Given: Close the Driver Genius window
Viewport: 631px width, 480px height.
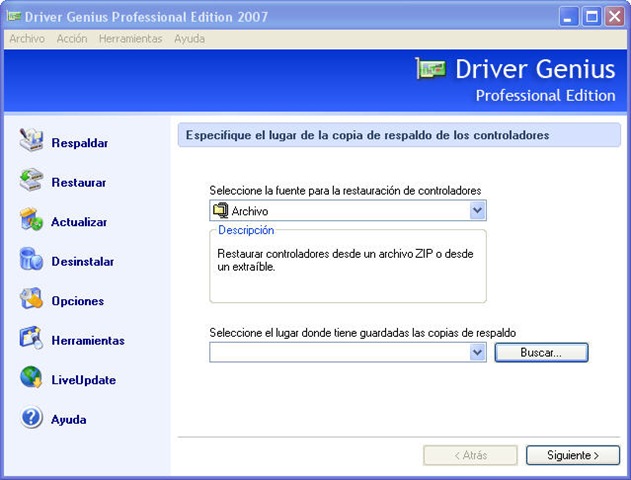Looking at the screenshot, I should [615, 17].
